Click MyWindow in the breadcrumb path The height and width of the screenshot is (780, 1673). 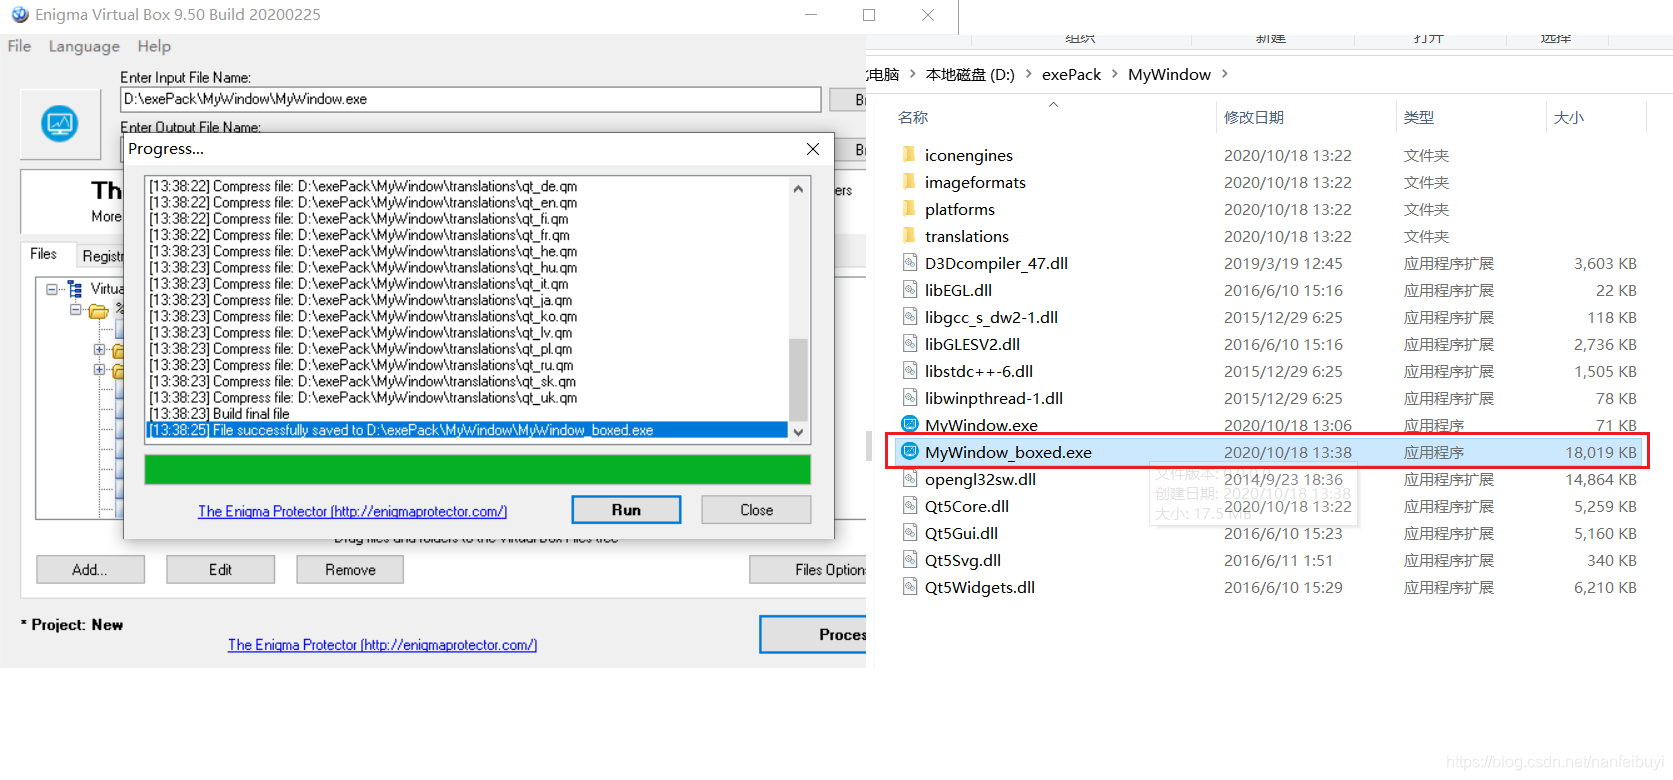[1169, 74]
